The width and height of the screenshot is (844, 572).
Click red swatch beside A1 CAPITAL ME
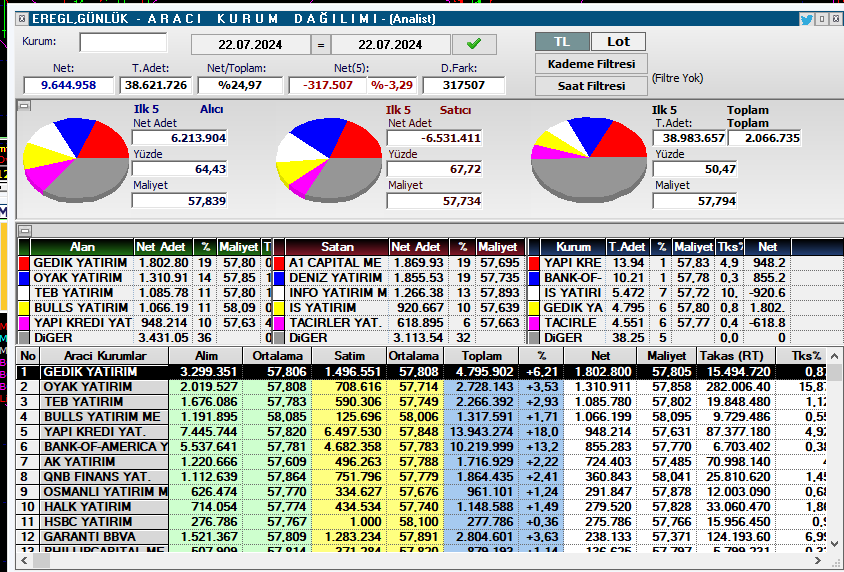tap(279, 263)
